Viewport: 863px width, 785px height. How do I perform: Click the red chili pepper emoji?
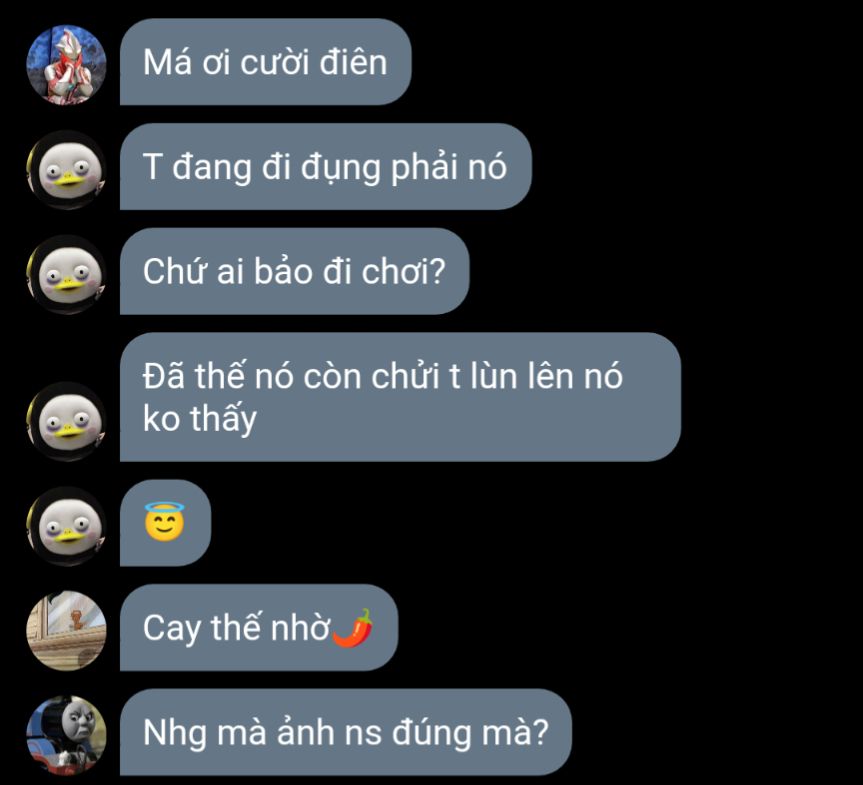353,628
